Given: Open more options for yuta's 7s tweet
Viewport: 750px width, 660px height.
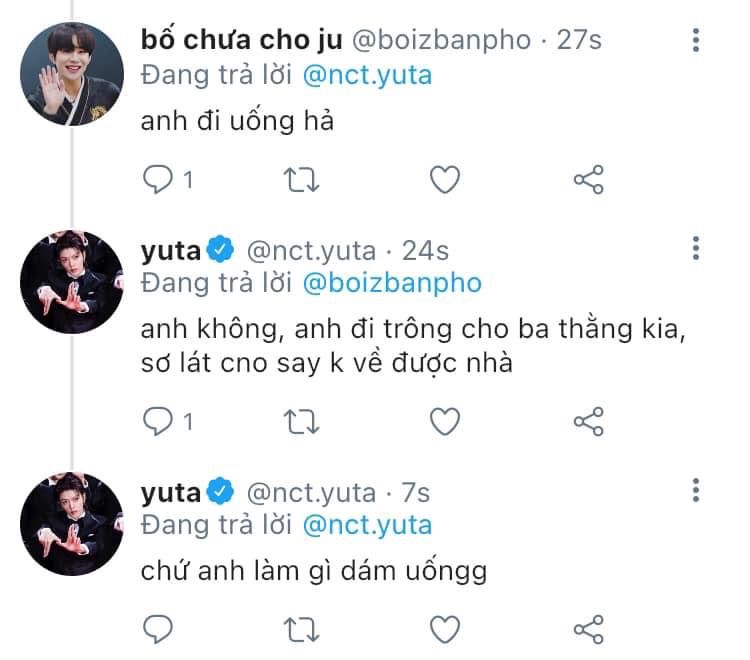Looking at the screenshot, I should 696,490.
